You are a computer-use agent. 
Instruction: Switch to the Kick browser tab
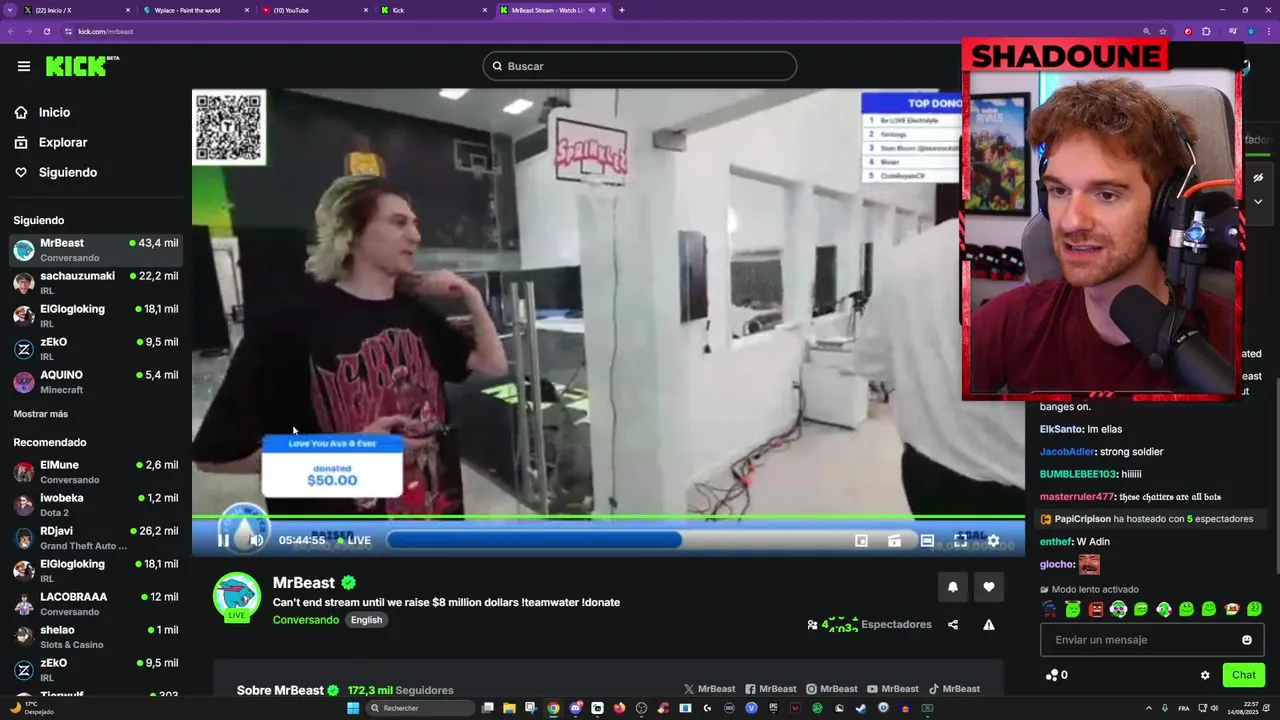click(x=433, y=10)
